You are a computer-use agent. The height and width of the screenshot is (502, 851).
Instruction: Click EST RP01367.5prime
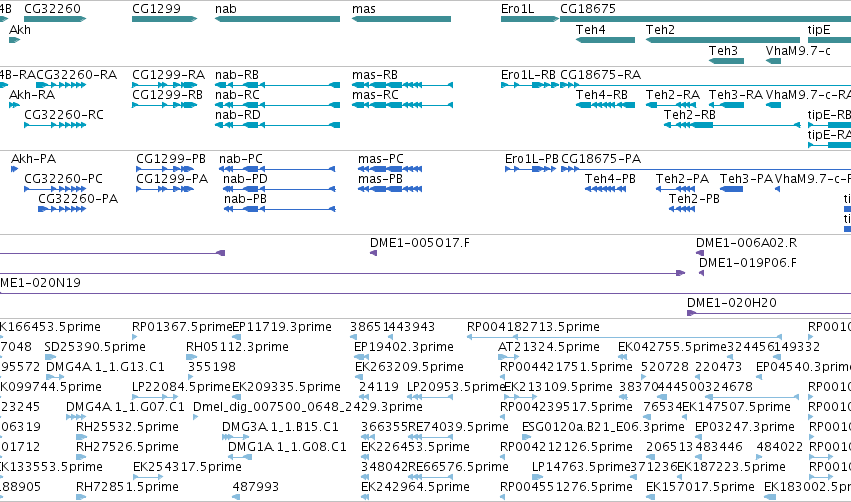click(182, 327)
